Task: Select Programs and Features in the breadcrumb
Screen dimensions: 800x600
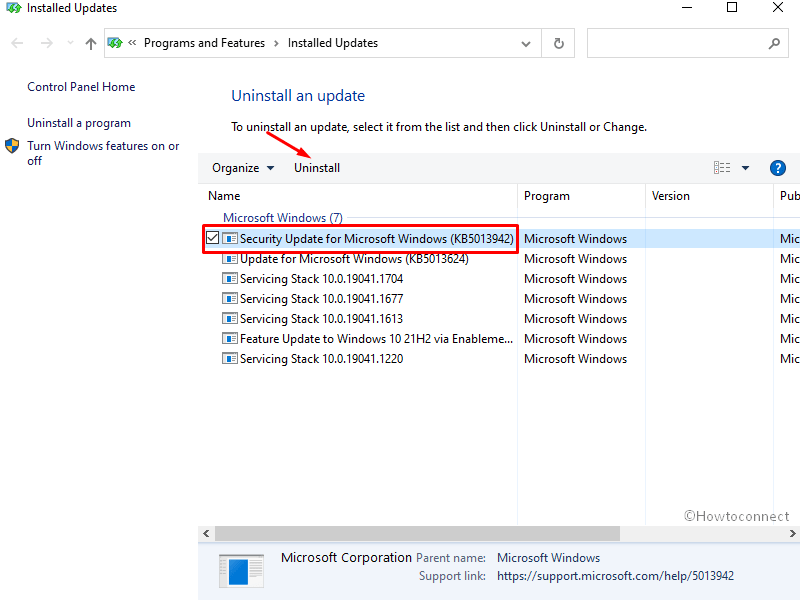Action: pyautogui.click(x=205, y=43)
